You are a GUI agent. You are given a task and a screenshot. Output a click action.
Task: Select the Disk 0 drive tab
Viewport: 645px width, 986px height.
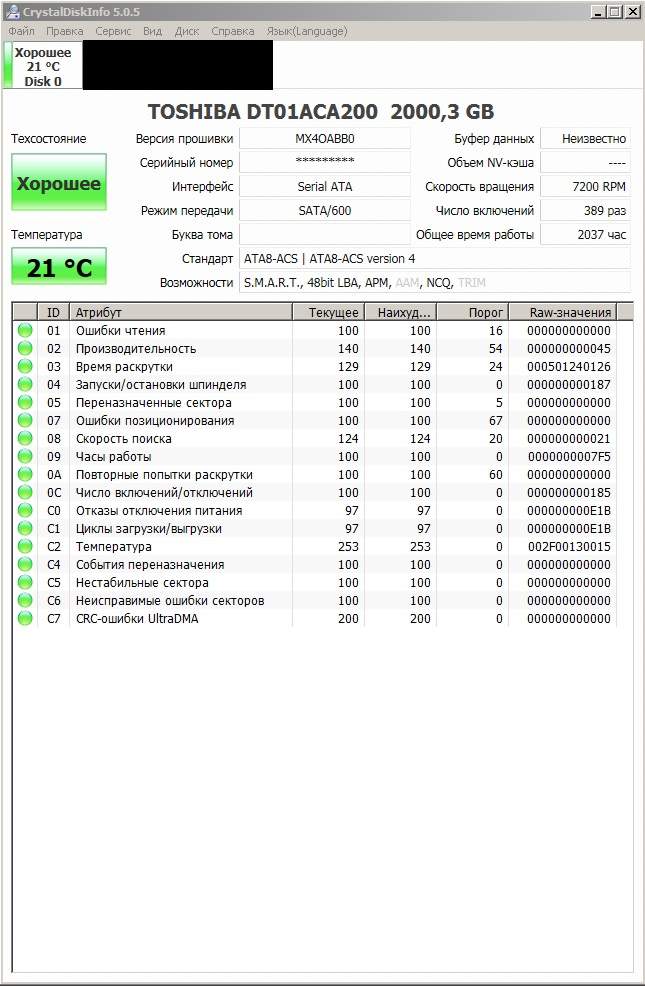(43, 66)
